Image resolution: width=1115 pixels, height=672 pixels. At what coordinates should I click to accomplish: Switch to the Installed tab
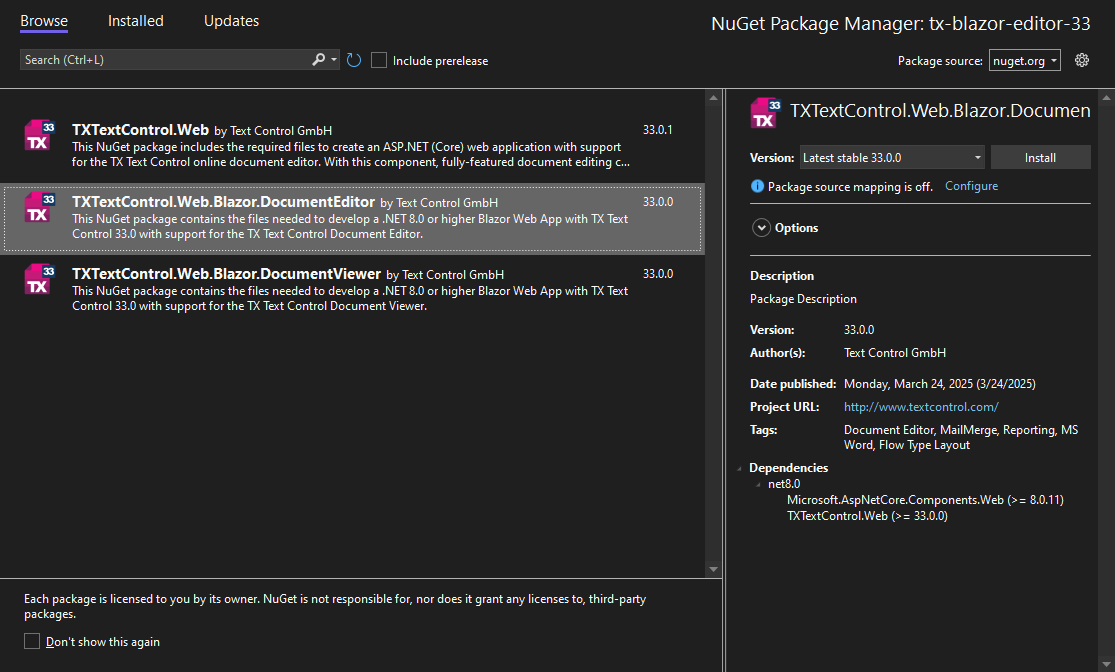tap(135, 21)
